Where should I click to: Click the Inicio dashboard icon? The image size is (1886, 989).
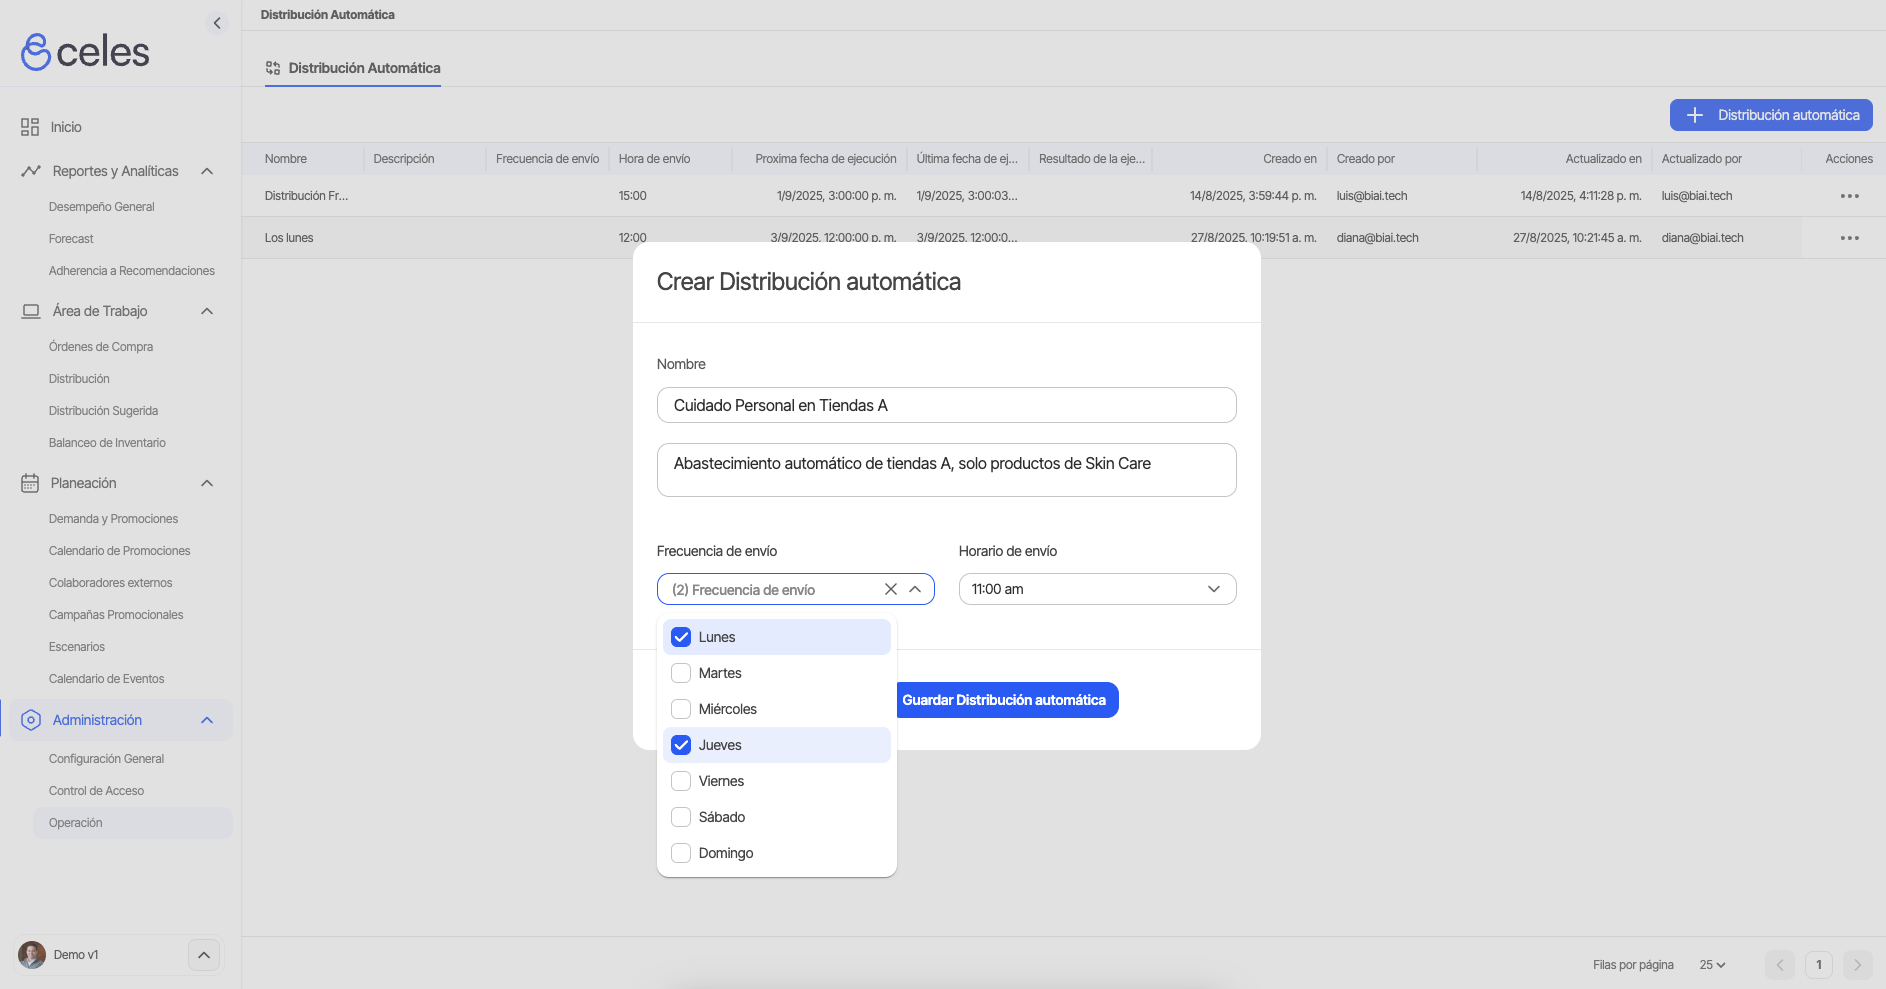(30, 127)
